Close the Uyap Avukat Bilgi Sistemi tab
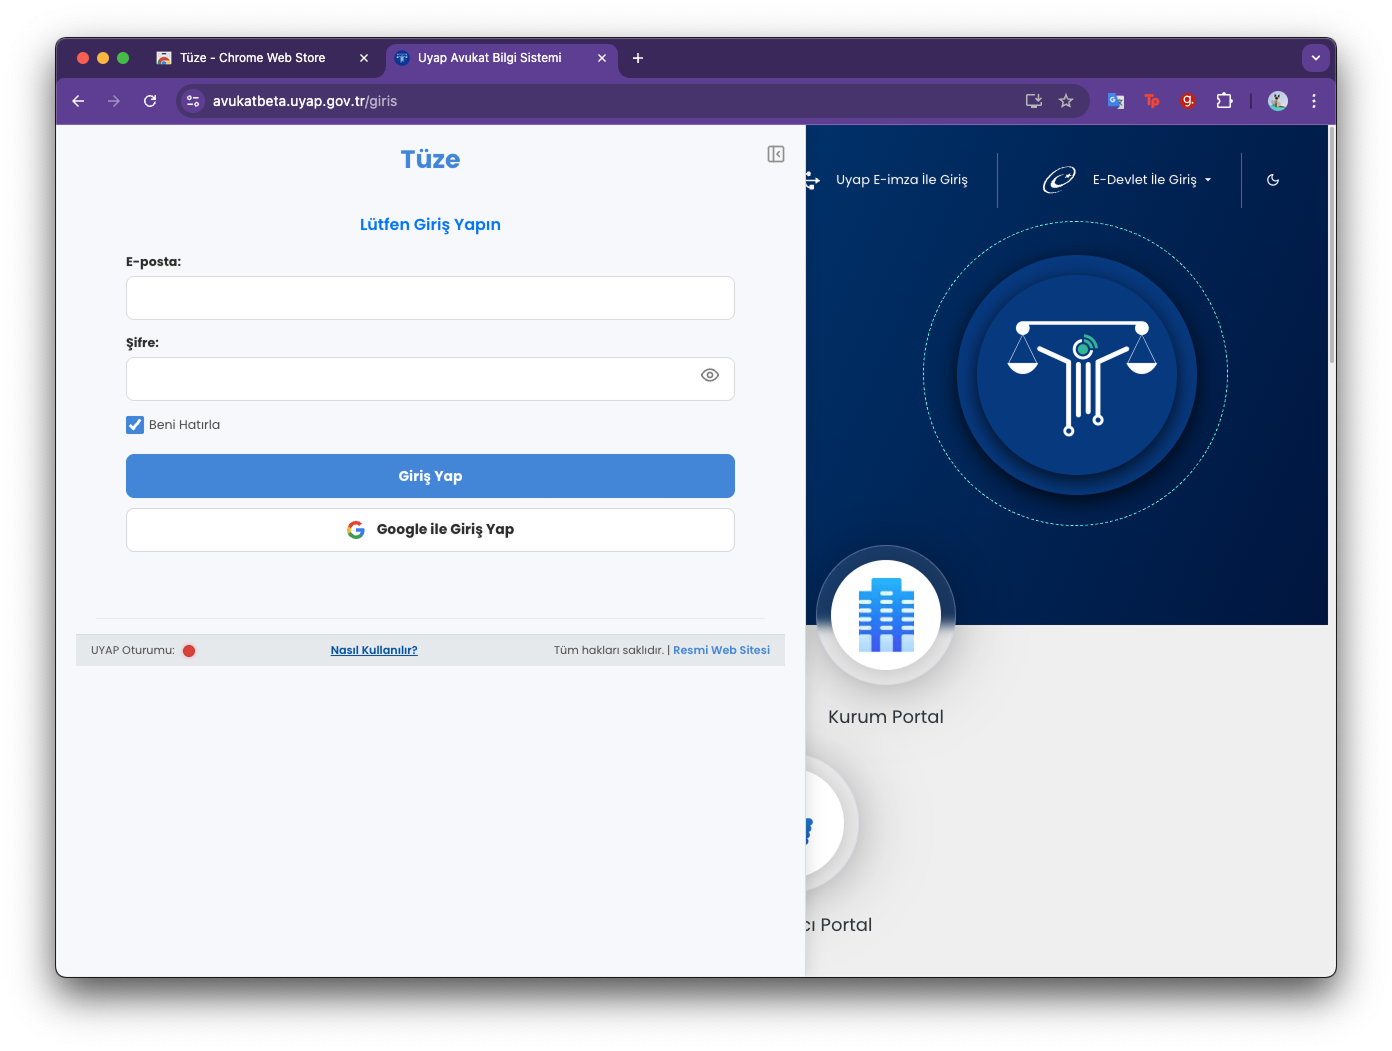1392x1051 pixels. (602, 58)
